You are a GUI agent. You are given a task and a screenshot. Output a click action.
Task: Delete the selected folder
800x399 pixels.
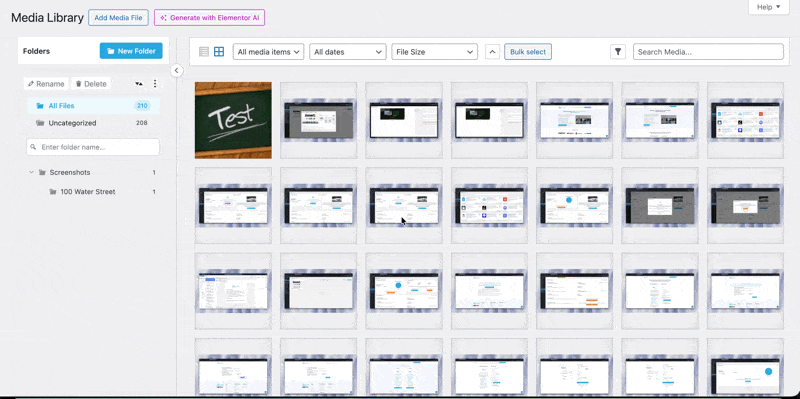(91, 84)
